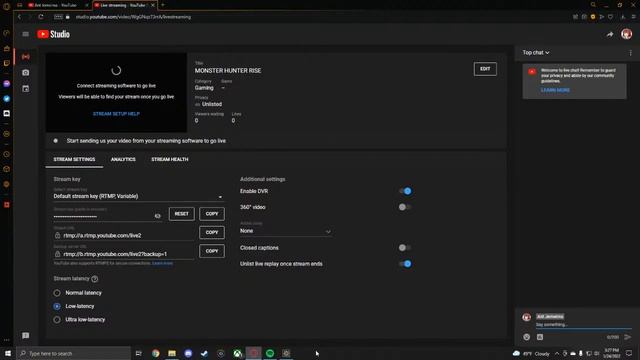Open the Manage calendar icon in sidebar
Viewport: 640px width, 360px height.
pos(26,89)
